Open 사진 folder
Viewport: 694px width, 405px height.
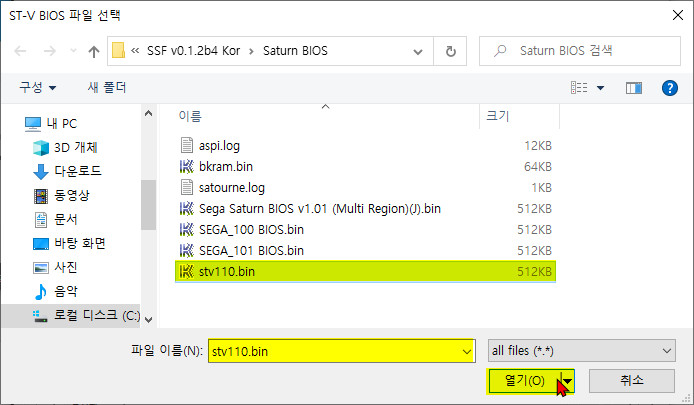[55, 267]
